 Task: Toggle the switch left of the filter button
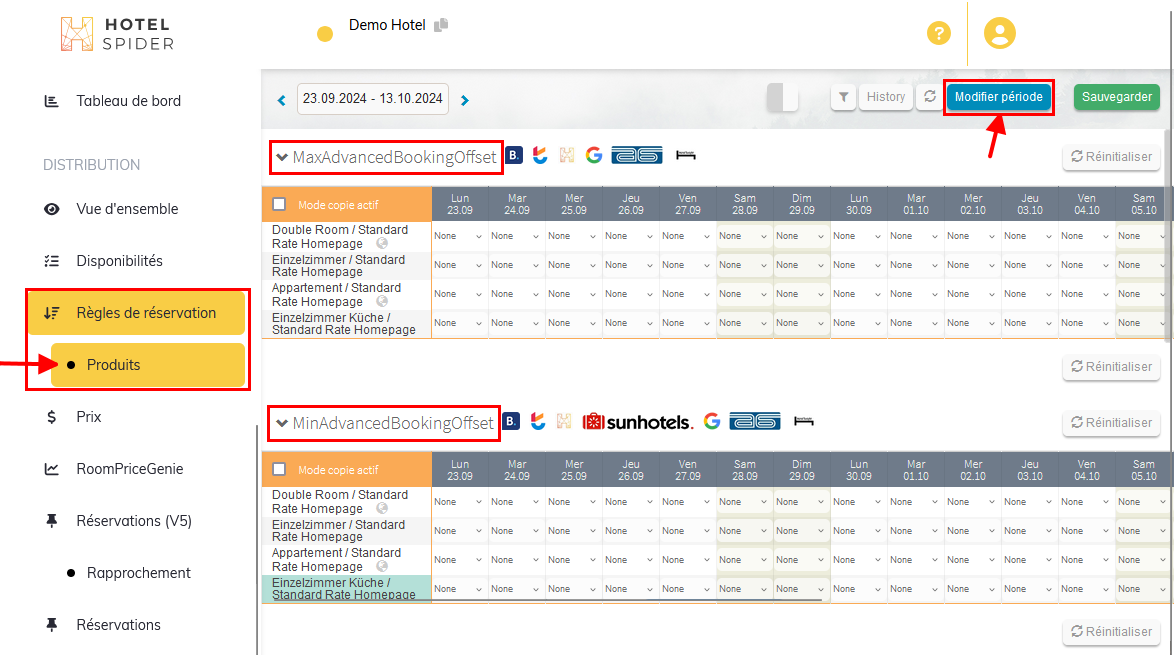coord(782,97)
